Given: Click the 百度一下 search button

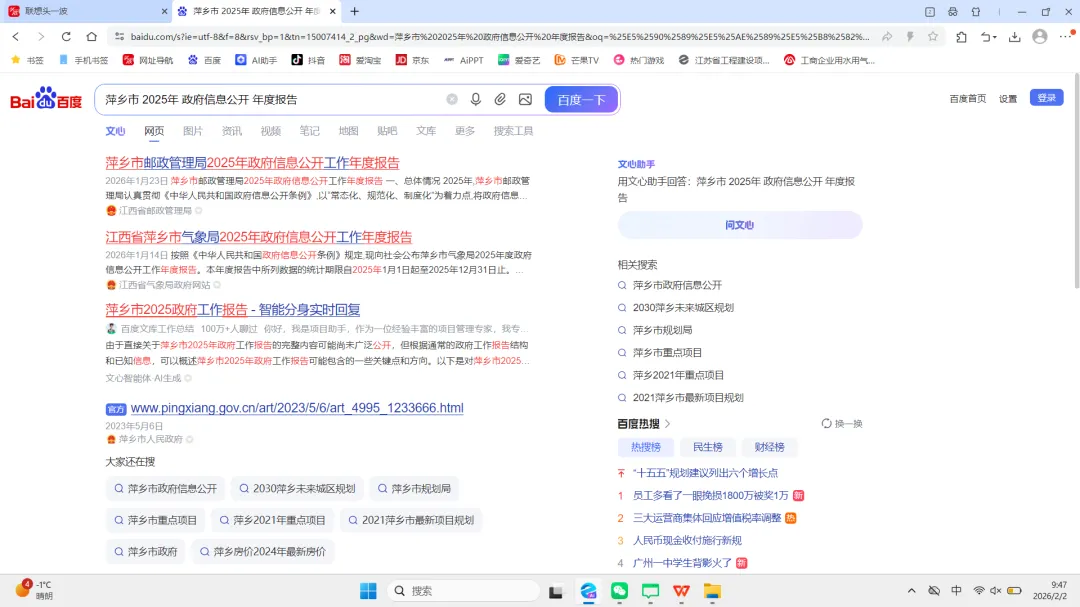Looking at the screenshot, I should tap(581, 99).
